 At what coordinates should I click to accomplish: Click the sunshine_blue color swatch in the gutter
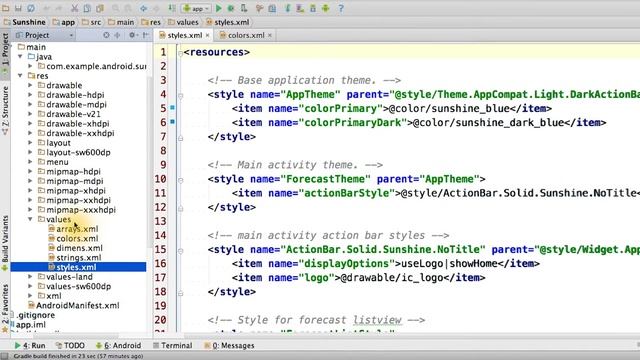172,108
